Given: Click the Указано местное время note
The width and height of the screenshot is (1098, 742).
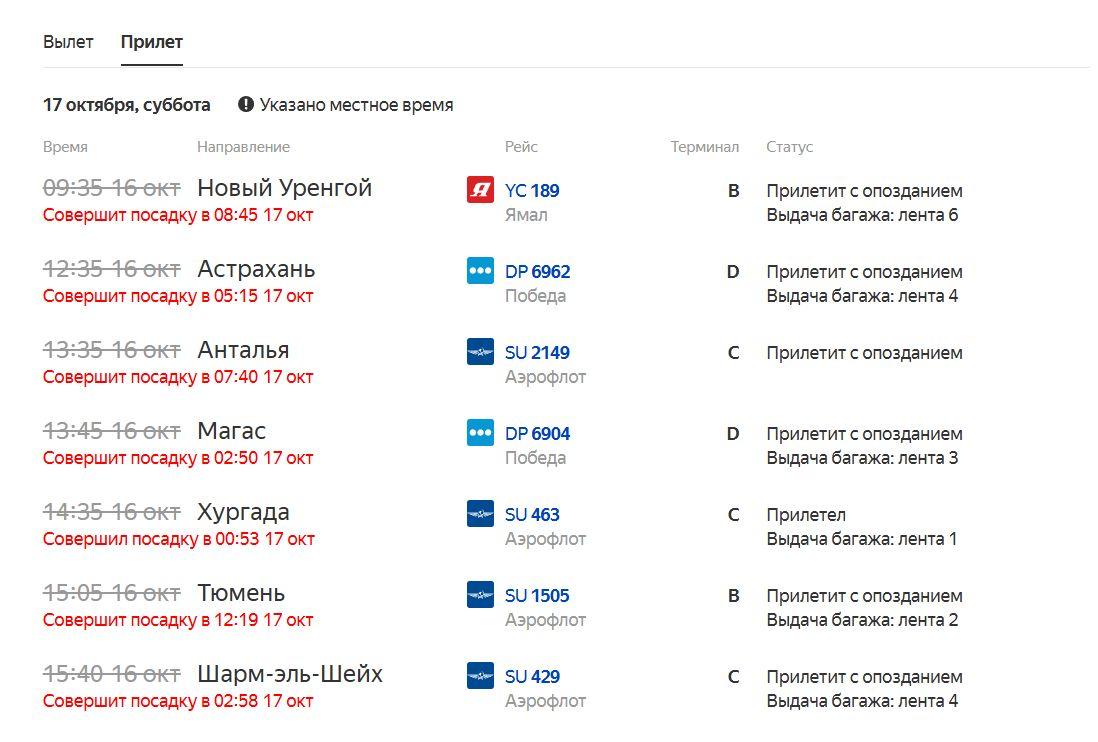Looking at the screenshot, I should coord(356,105).
